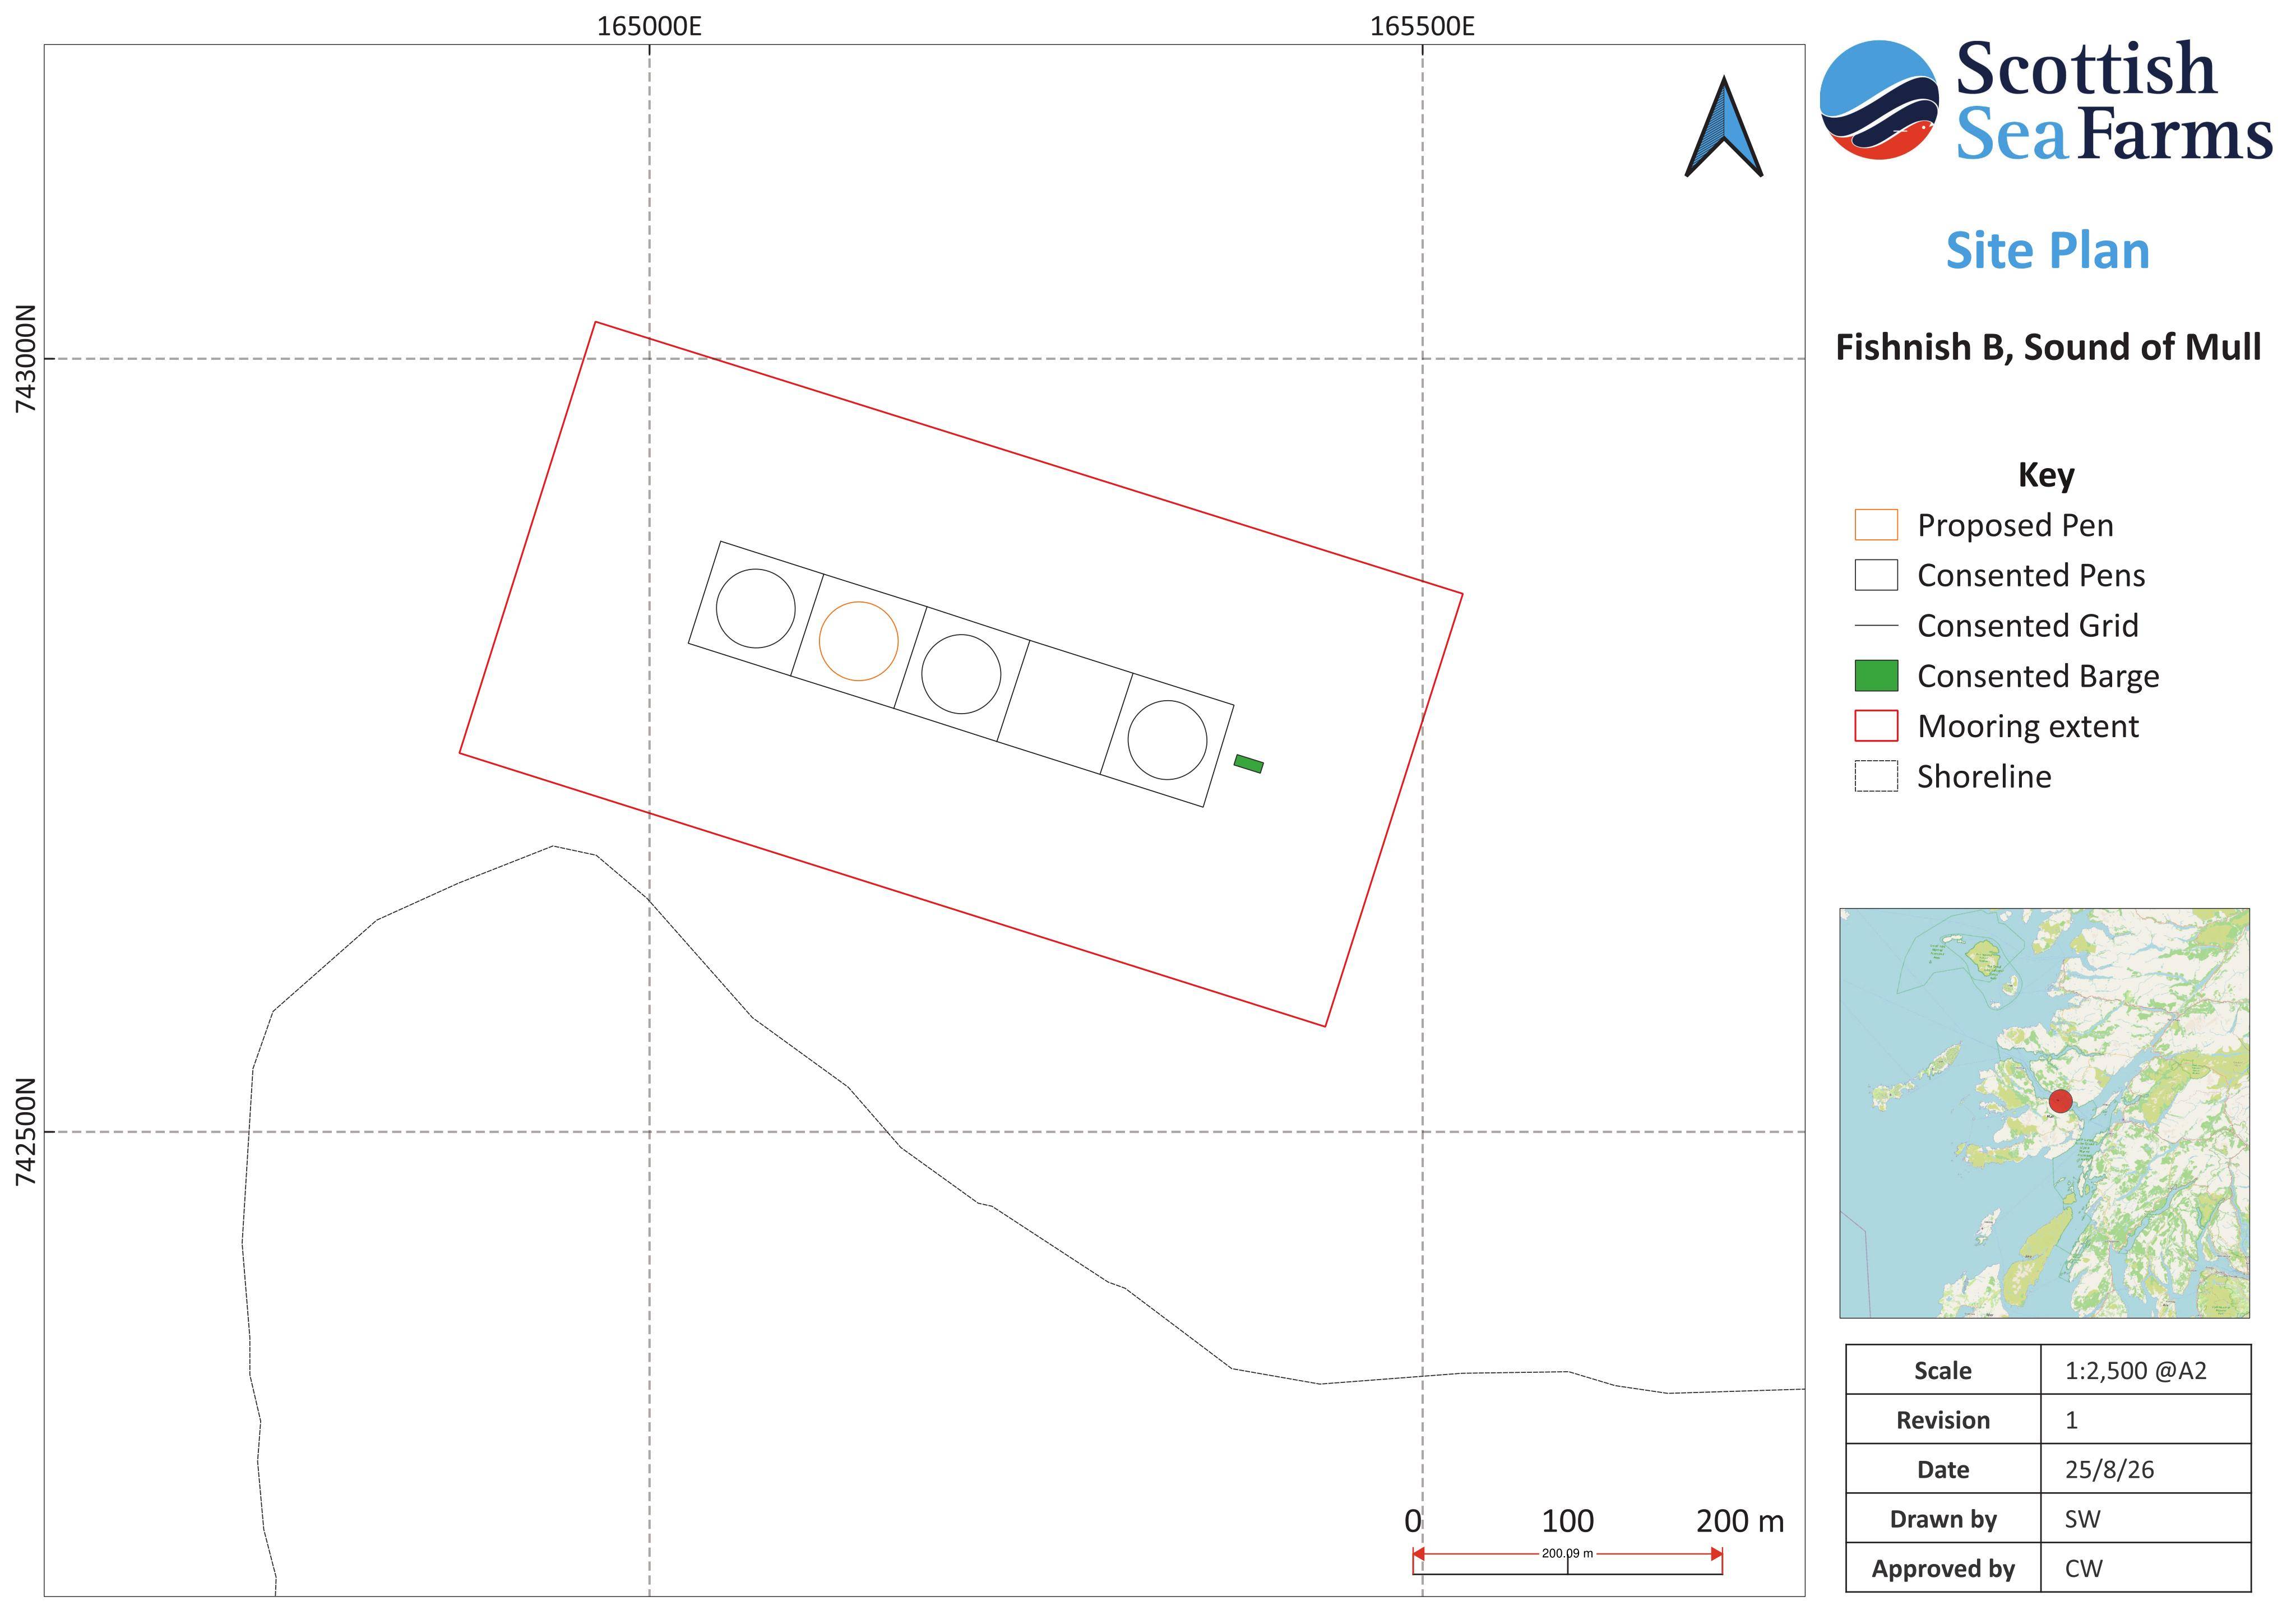Click the 'Drawn by' table cell

[x=1943, y=1519]
